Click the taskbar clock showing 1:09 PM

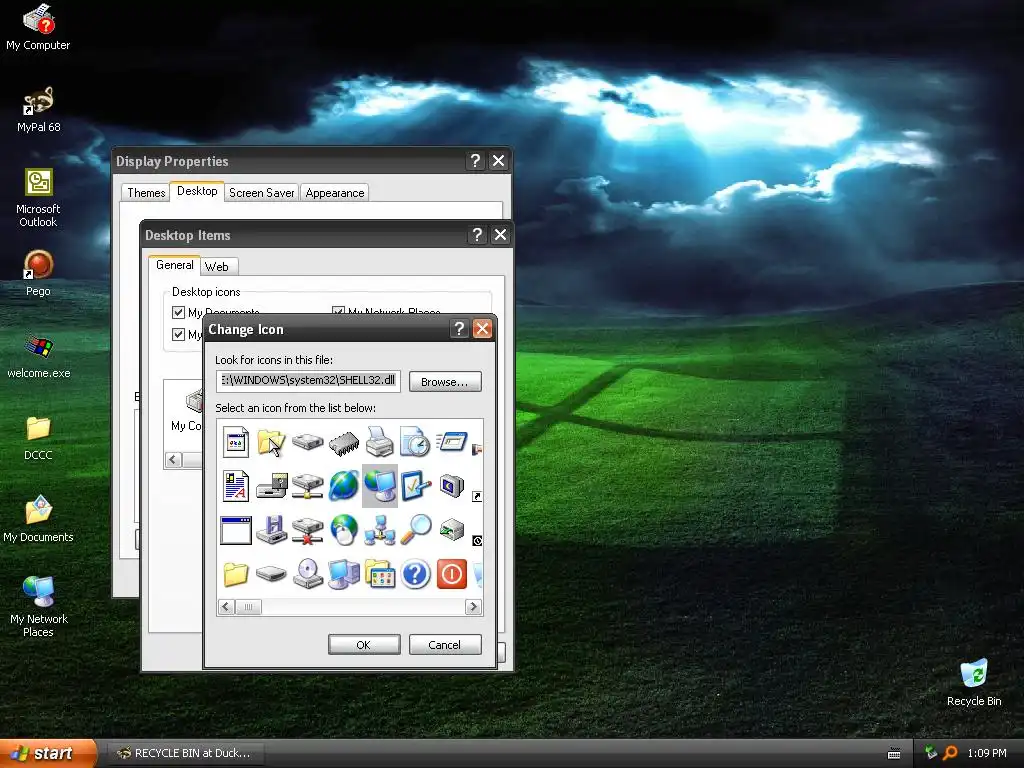987,753
